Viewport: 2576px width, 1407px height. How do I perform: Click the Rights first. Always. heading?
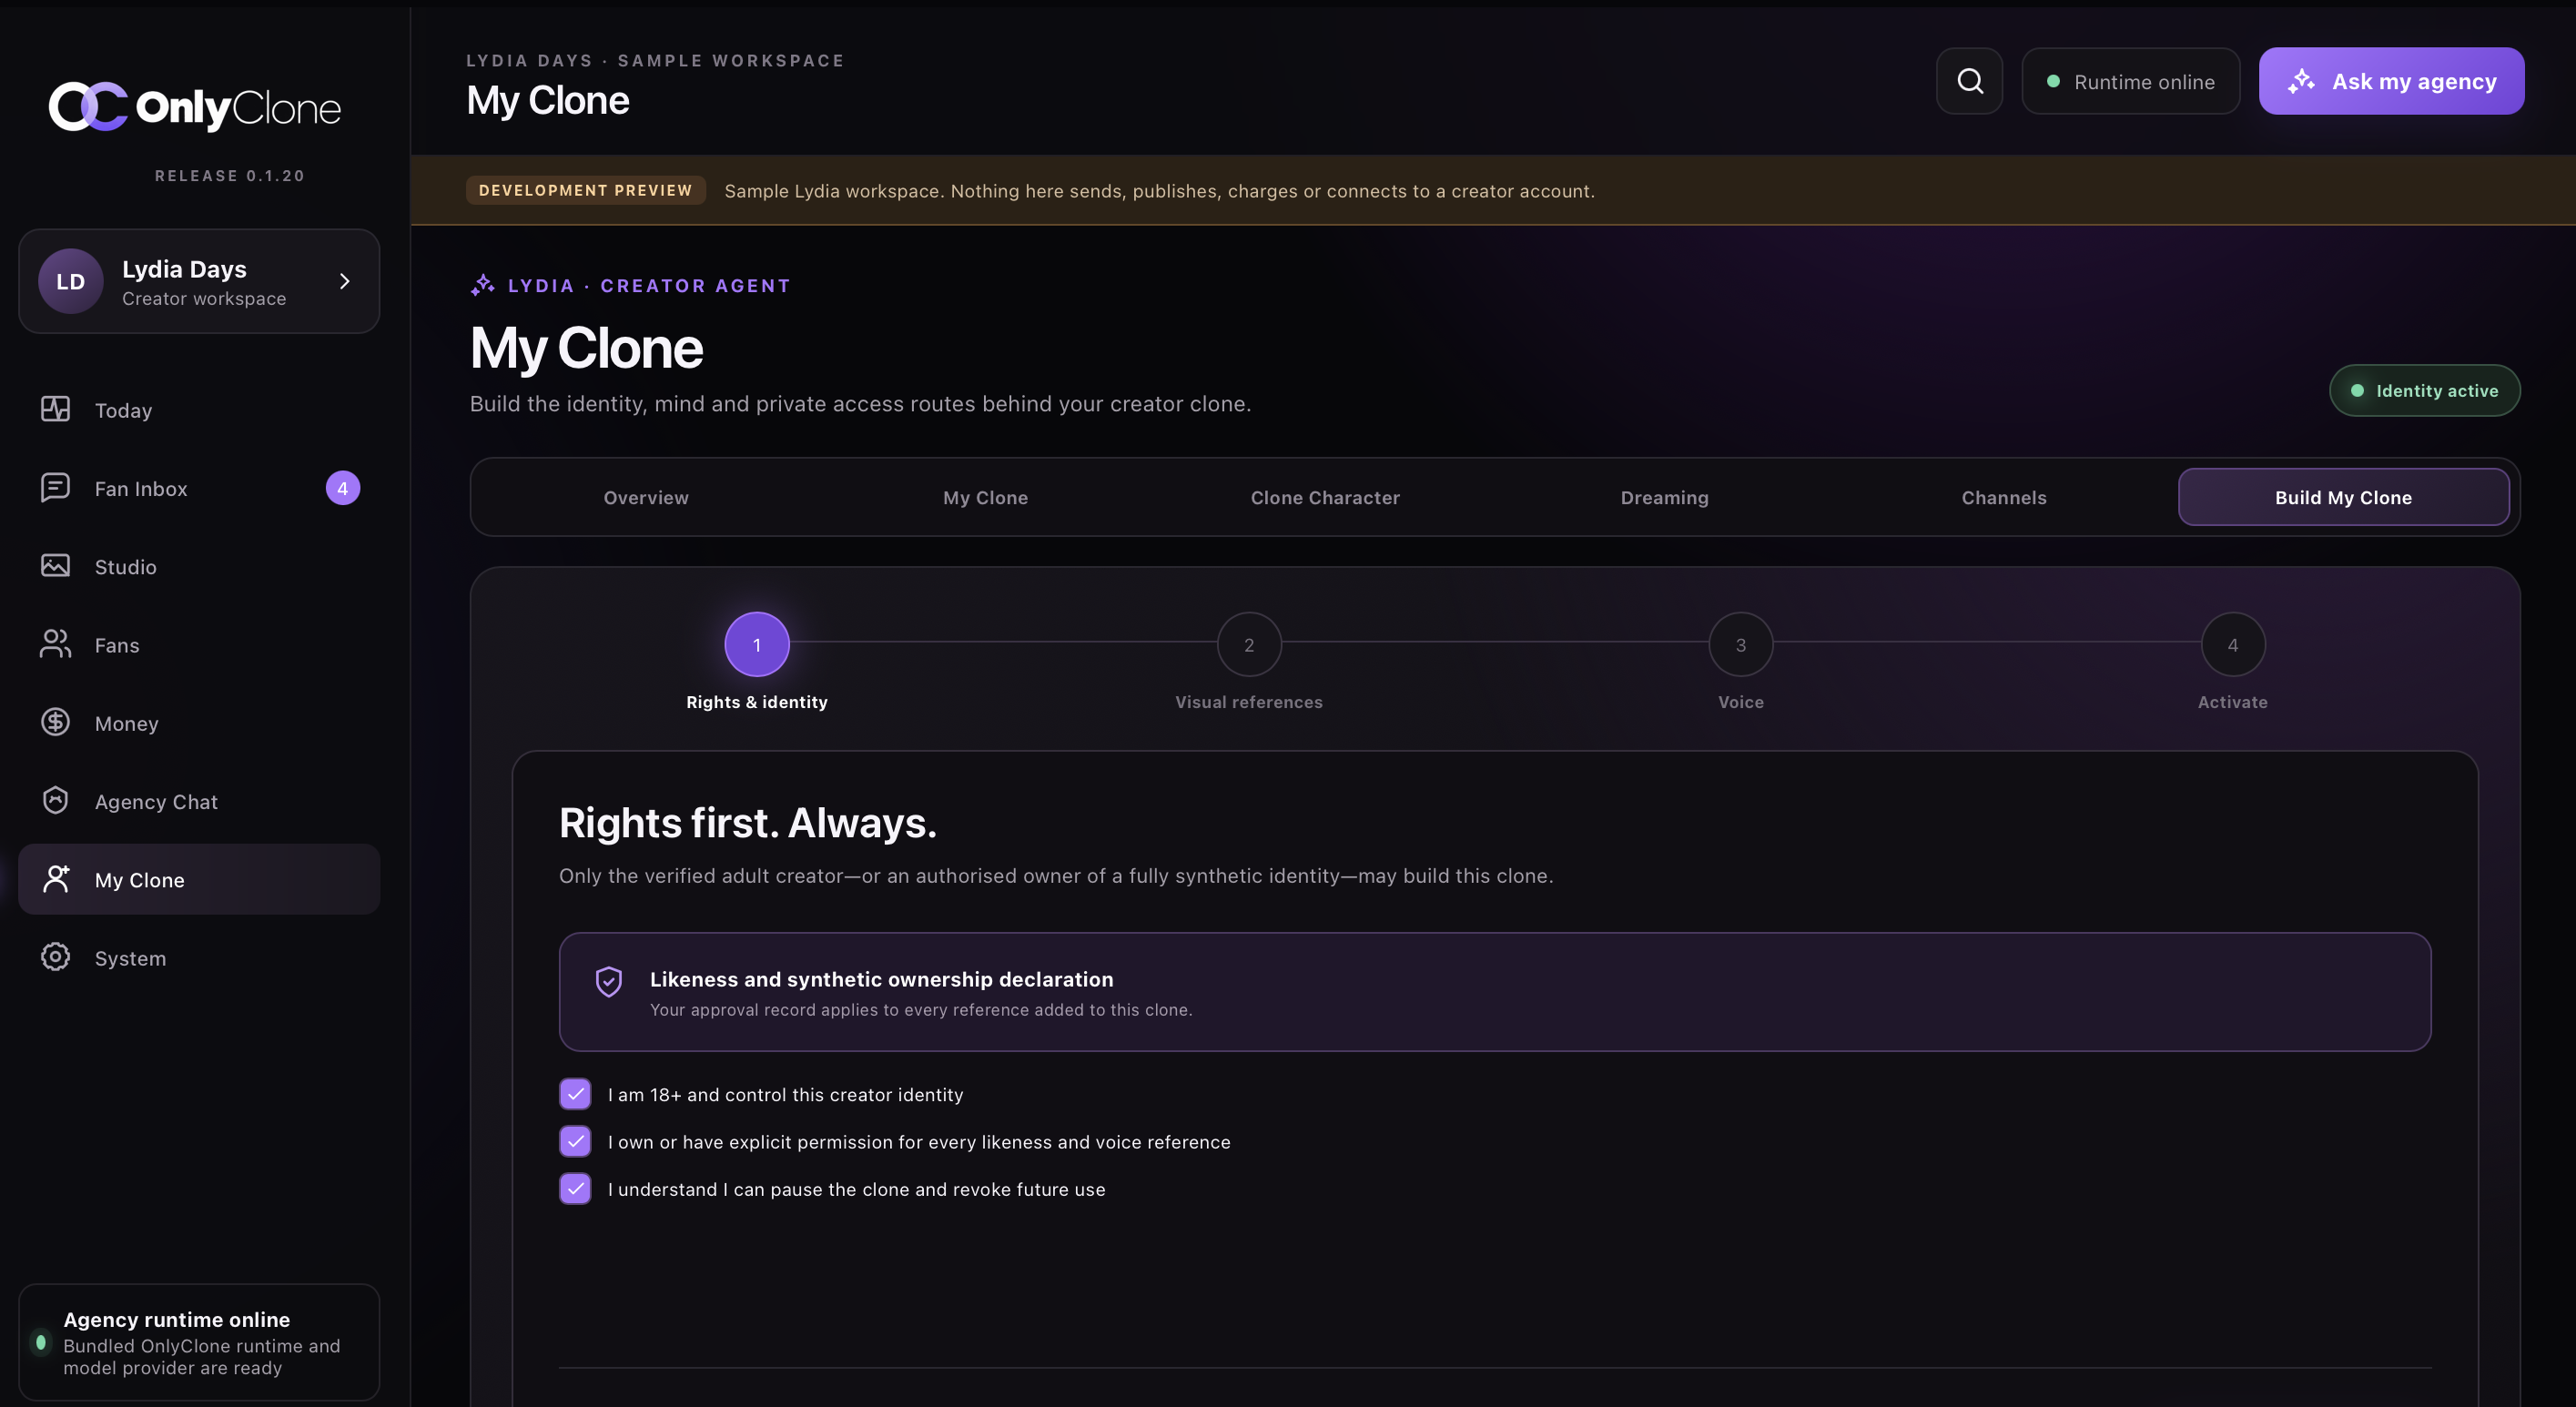(x=748, y=823)
